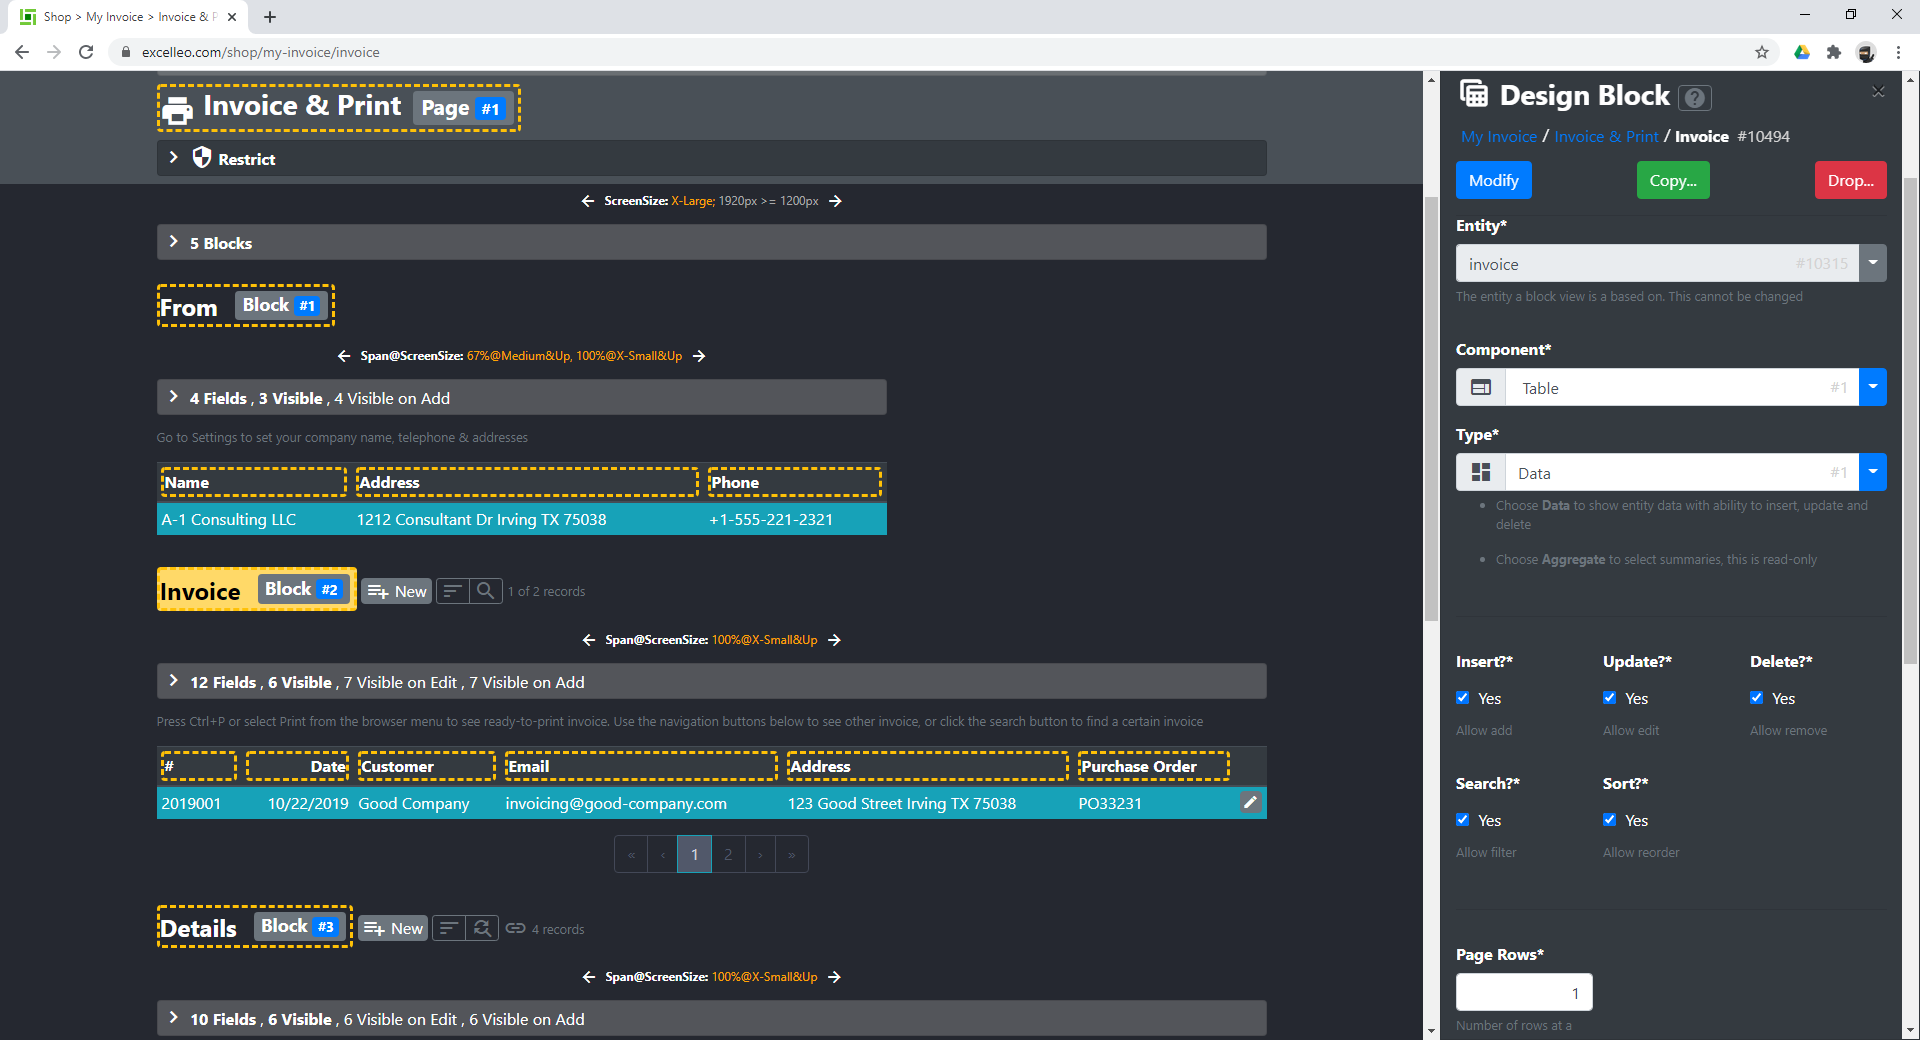Go back to the previous page

pos(22,52)
